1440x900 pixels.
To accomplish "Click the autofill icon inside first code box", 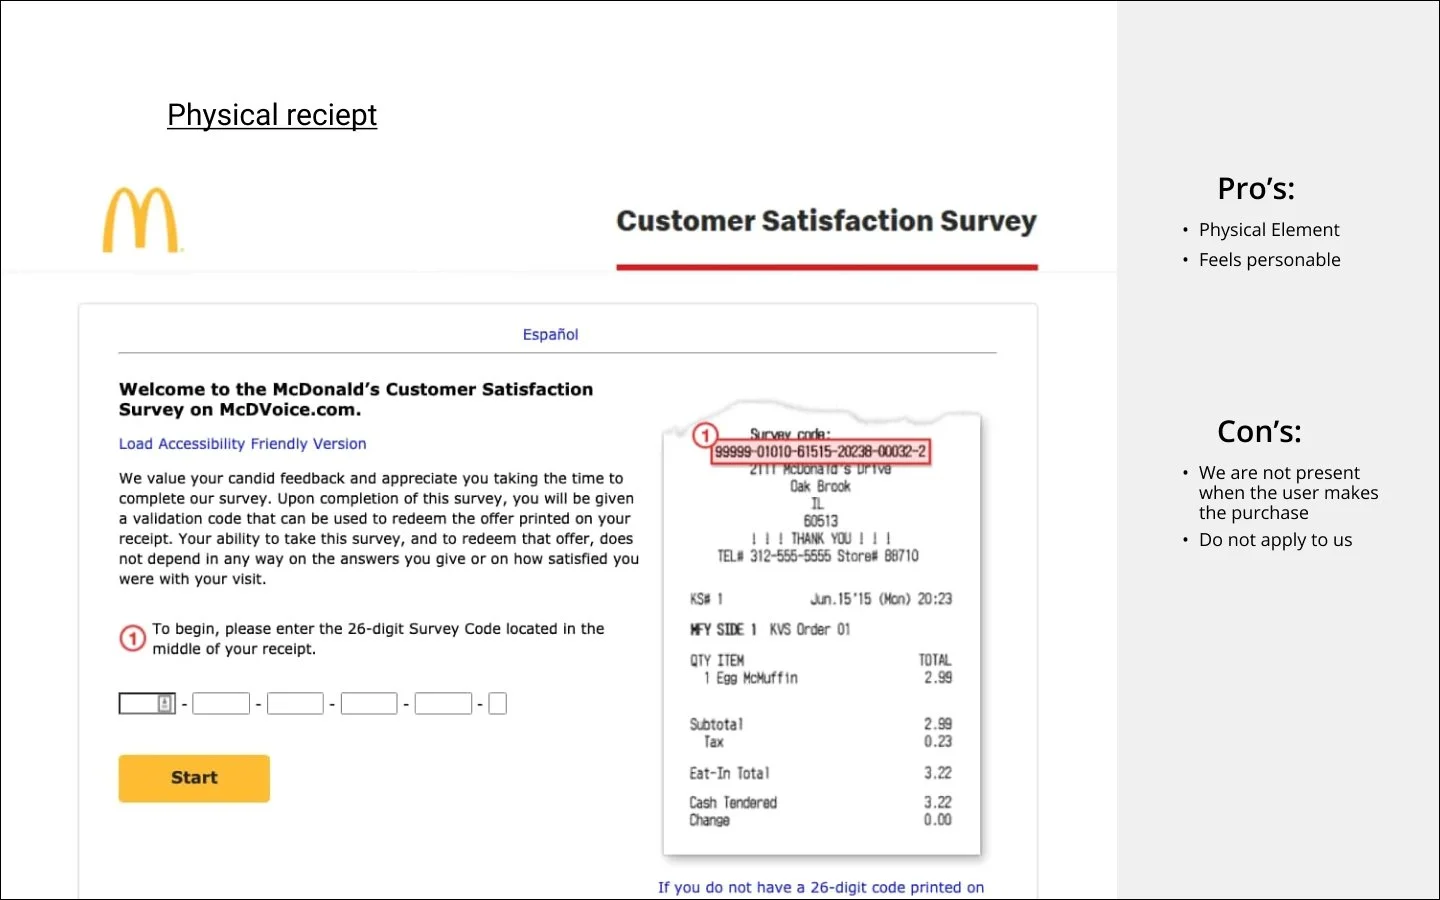I will 166,704.
